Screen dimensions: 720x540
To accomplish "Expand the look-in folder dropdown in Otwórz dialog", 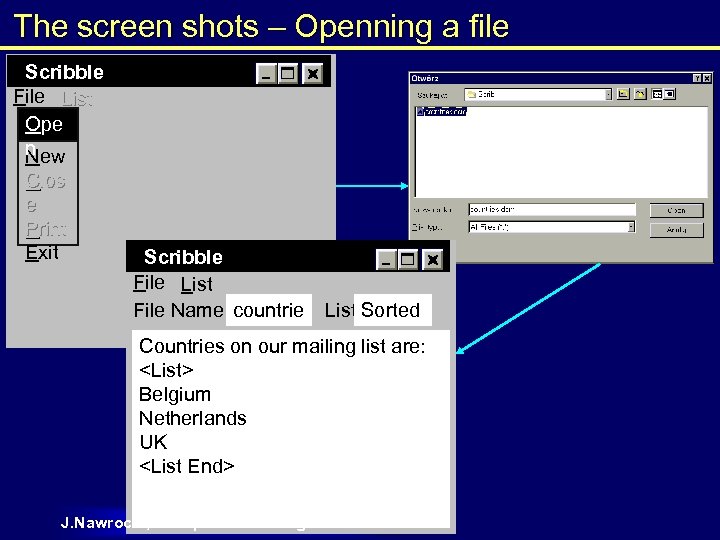I will (x=608, y=95).
